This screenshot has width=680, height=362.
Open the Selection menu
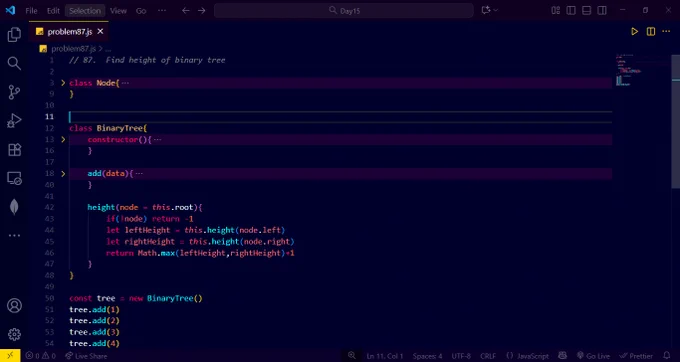[85, 11]
